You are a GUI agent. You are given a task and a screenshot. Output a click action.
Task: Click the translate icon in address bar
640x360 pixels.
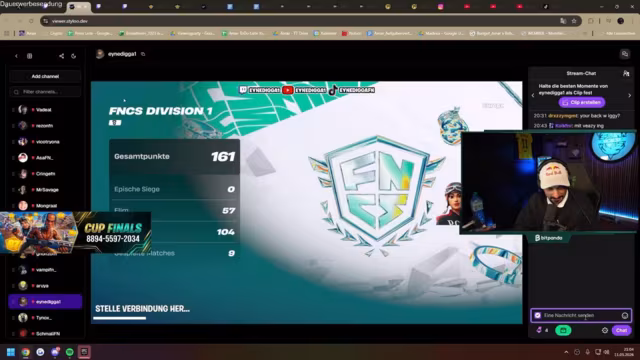pyautogui.click(x=563, y=21)
